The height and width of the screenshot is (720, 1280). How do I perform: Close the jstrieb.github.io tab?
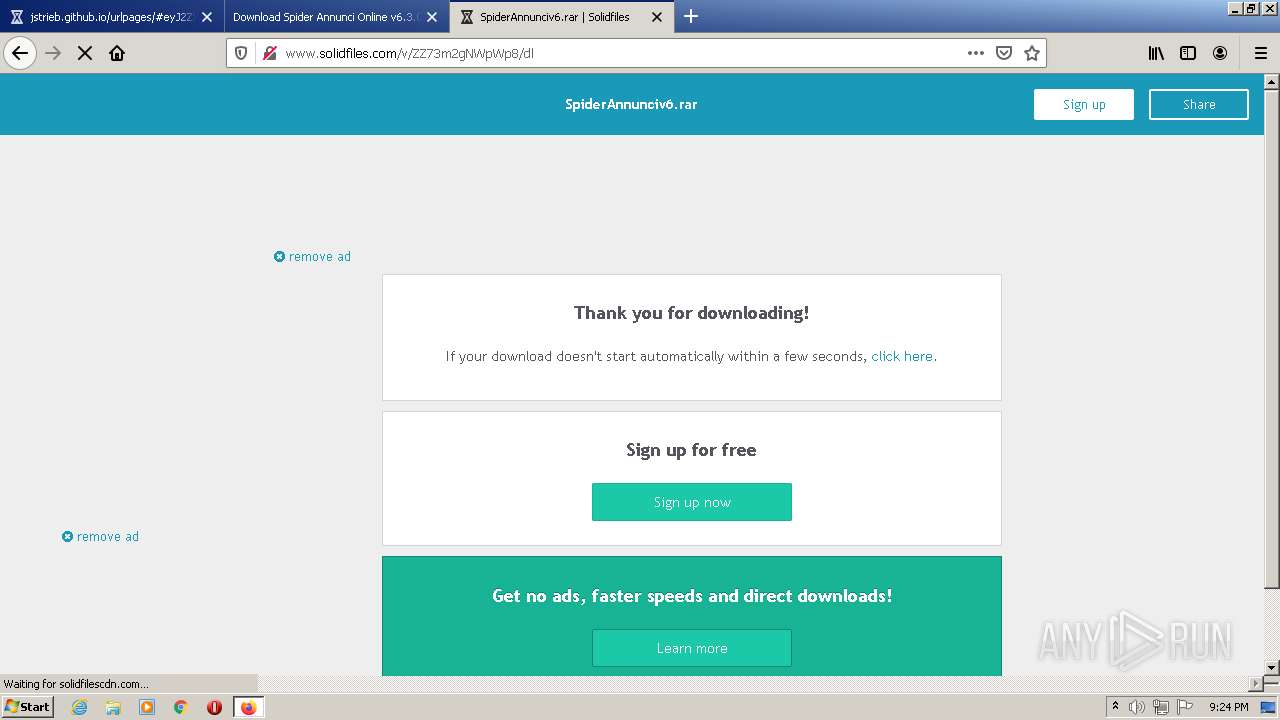207,17
